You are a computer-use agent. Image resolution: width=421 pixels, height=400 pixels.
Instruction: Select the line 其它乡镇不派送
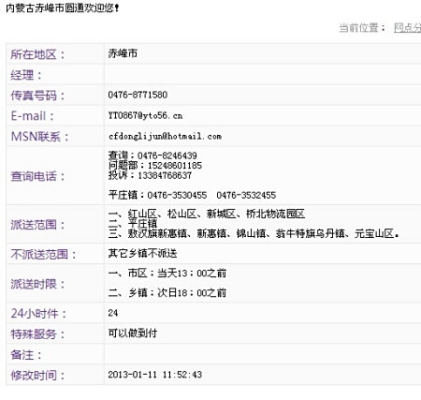143,254
